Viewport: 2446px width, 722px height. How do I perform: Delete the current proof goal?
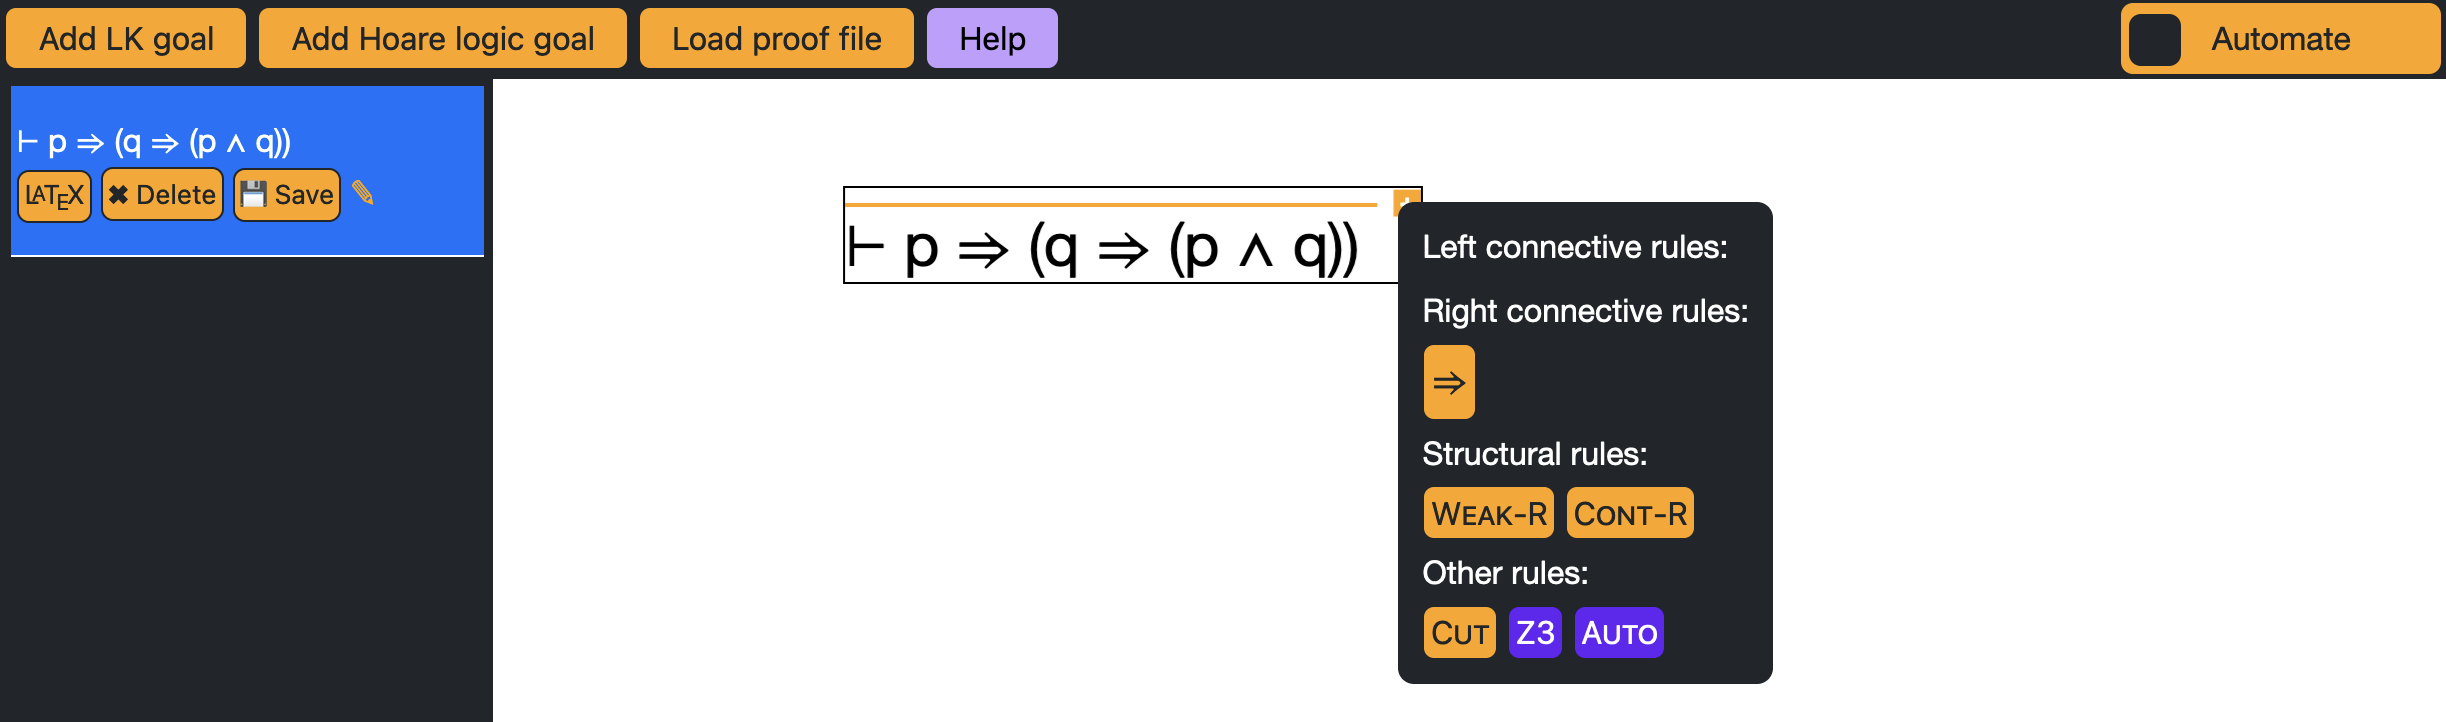pyautogui.click(x=162, y=195)
